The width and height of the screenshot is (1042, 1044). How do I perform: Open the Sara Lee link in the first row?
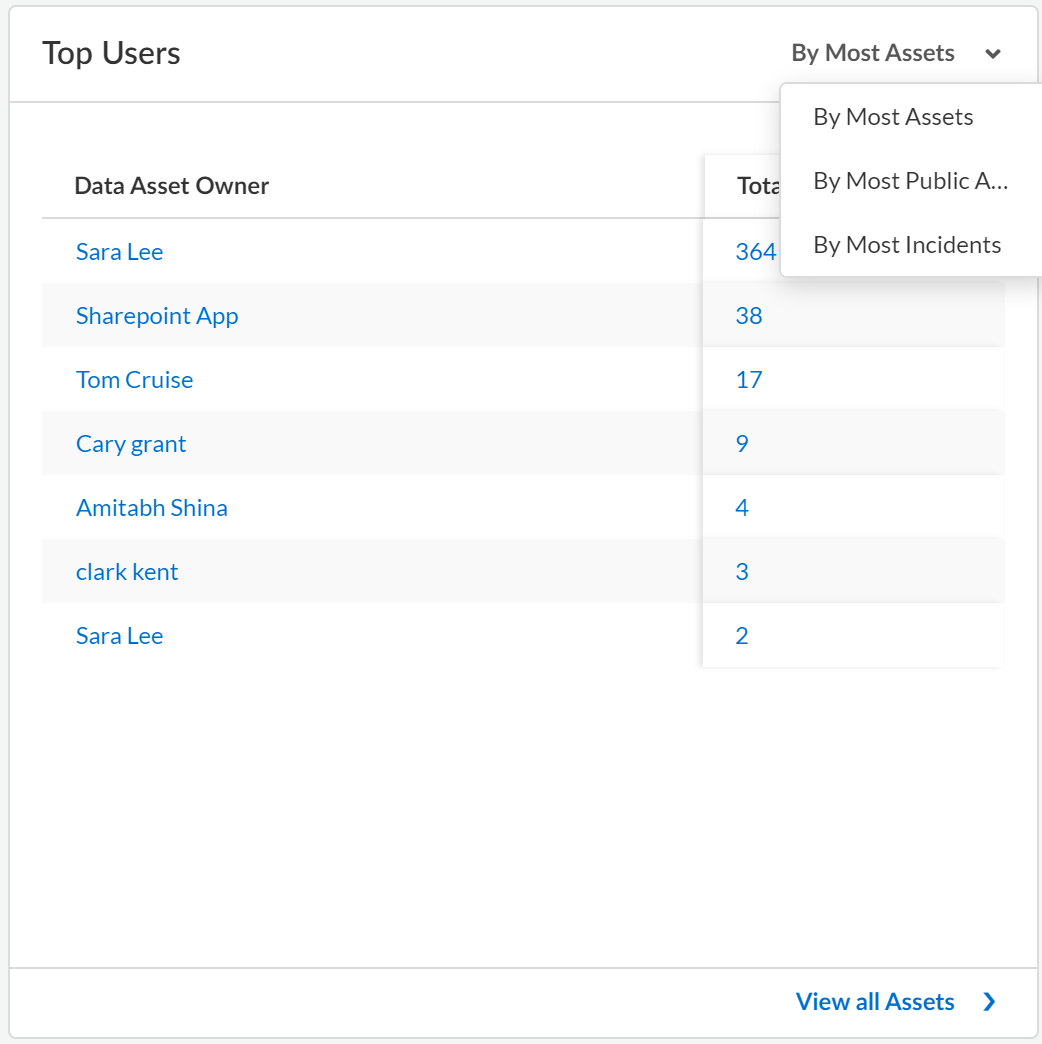pos(119,252)
